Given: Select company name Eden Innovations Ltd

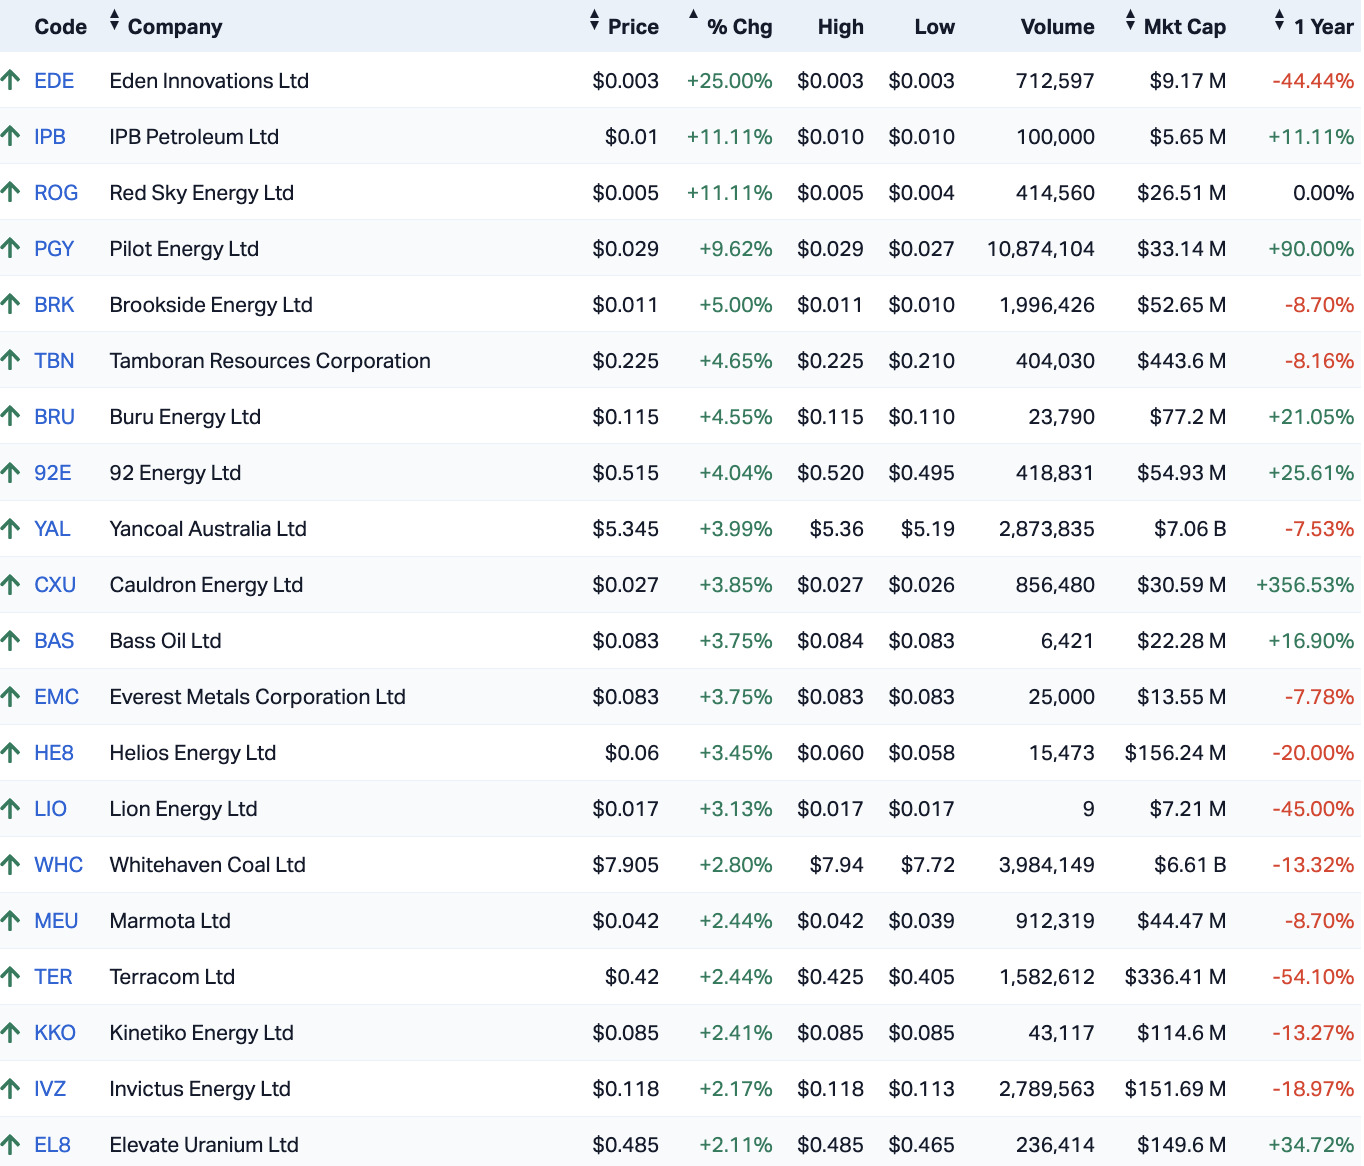Looking at the screenshot, I should click(x=209, y=81).
